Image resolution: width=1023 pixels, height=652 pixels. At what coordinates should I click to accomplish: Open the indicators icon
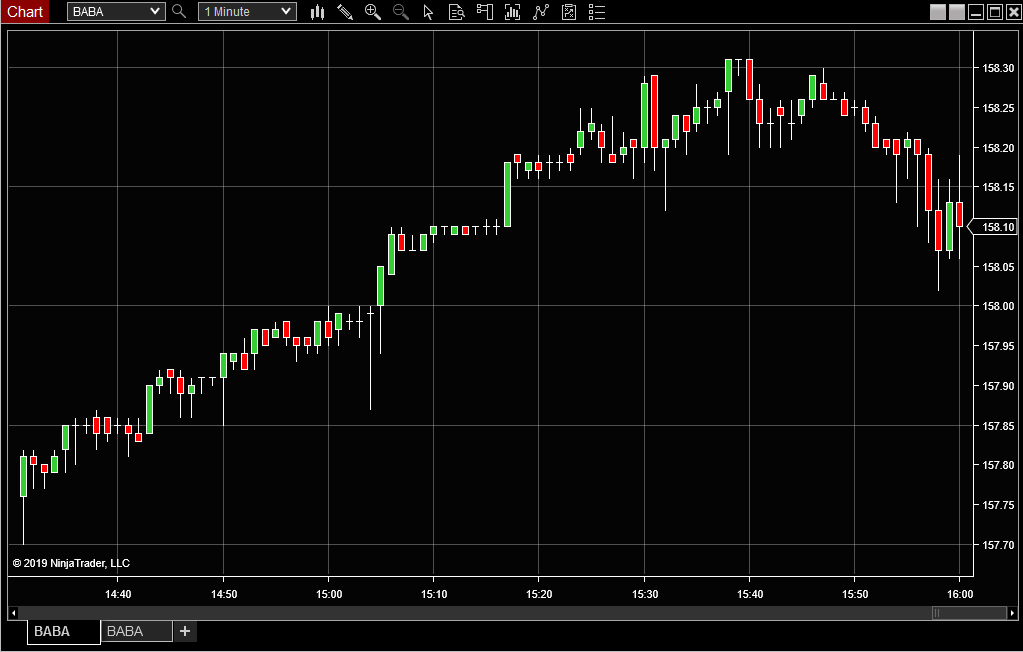pos(541,12)
